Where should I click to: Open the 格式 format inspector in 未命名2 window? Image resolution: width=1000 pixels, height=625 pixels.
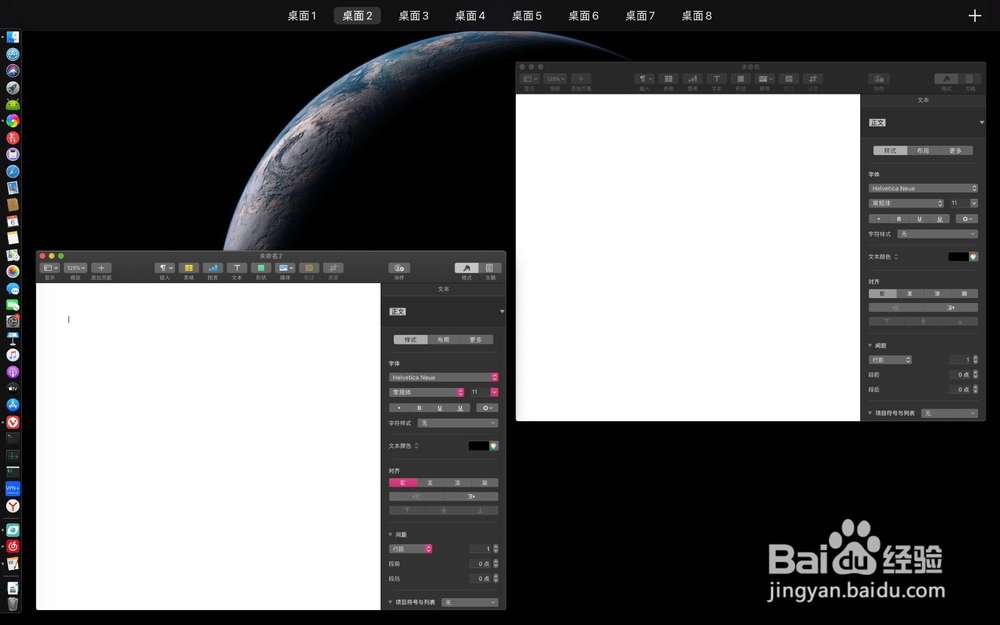pos(466,268)
